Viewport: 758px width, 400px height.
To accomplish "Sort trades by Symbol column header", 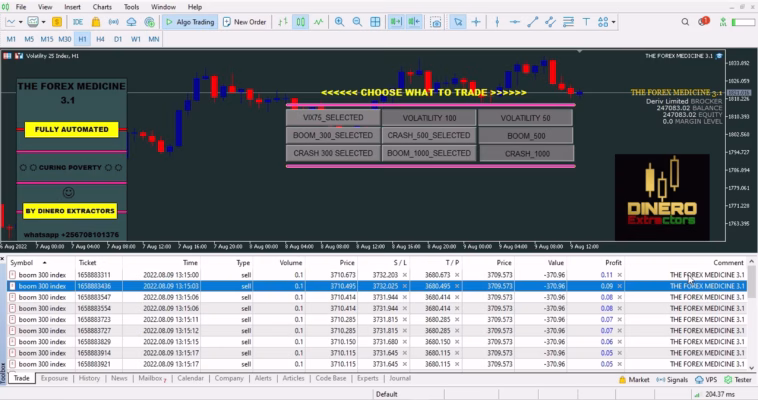I will point(41,263).
